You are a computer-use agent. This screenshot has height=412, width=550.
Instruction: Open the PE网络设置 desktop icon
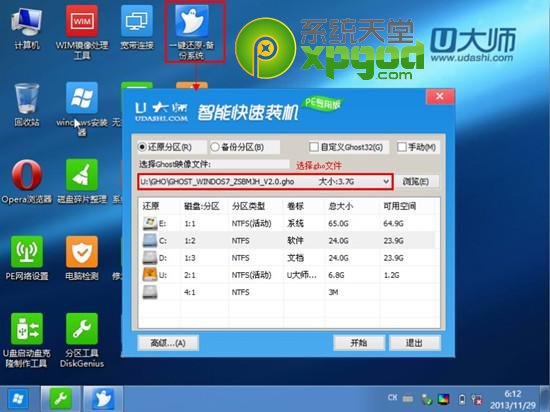[x=27, y=258]
